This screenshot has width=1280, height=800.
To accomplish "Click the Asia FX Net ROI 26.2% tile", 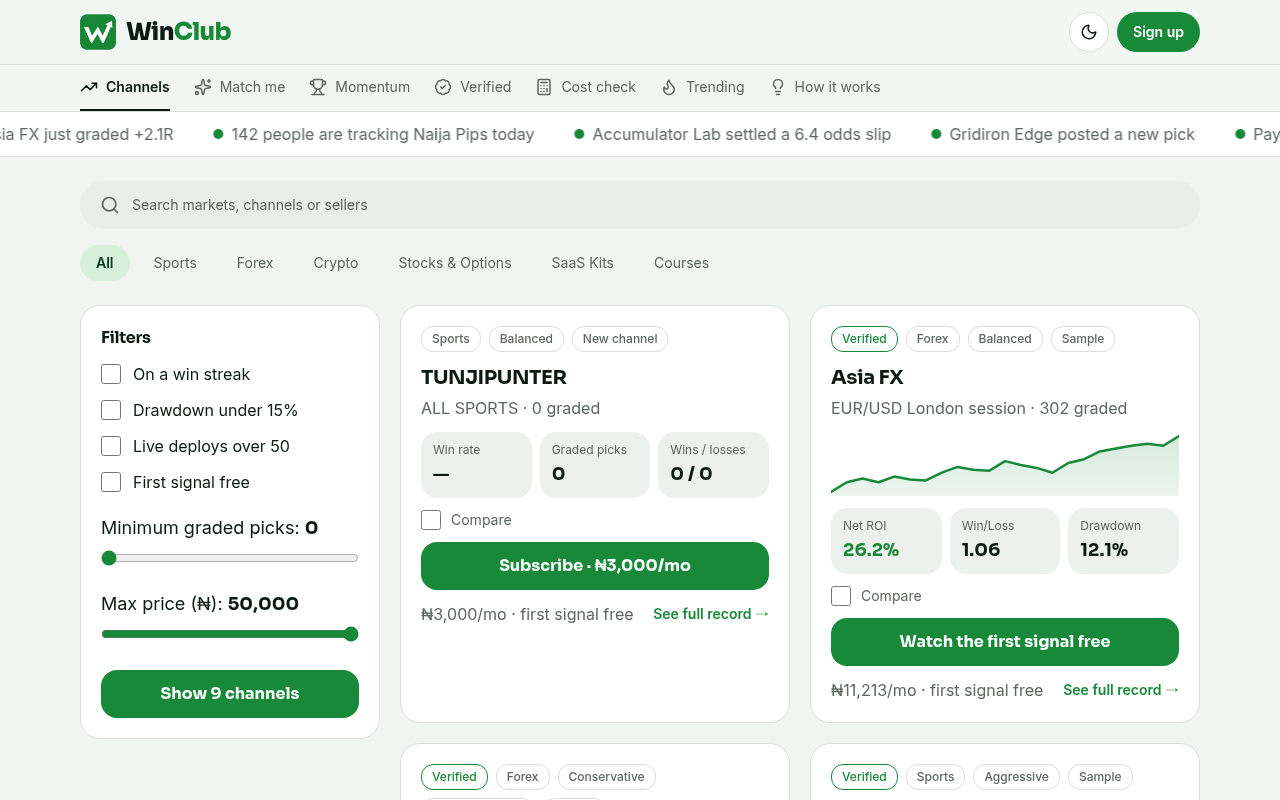I will tap(886, 541).
